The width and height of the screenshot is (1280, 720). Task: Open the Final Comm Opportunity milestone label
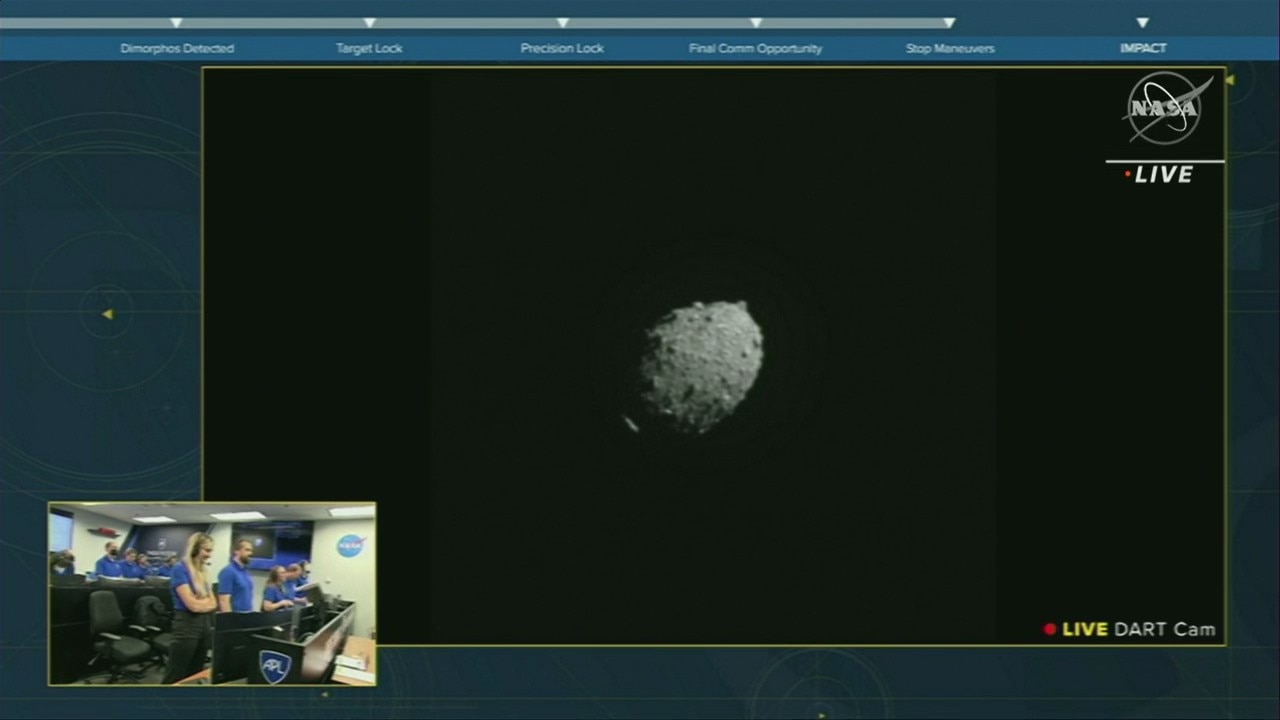(x=755, y=48)
